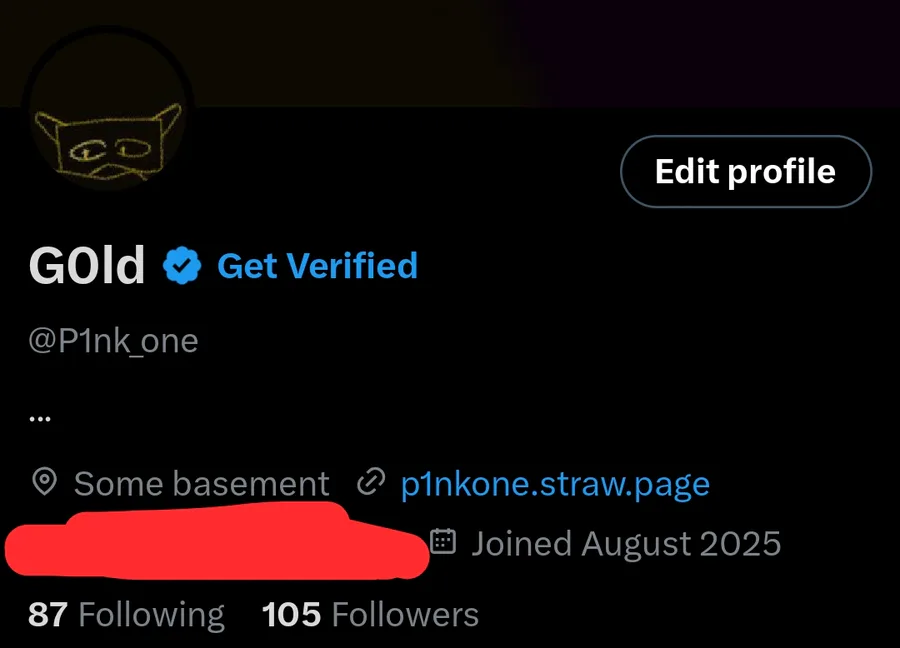This screenshot has height=648, width=900.
Task: Click the G0ld display name
Action: coord(87,265)
